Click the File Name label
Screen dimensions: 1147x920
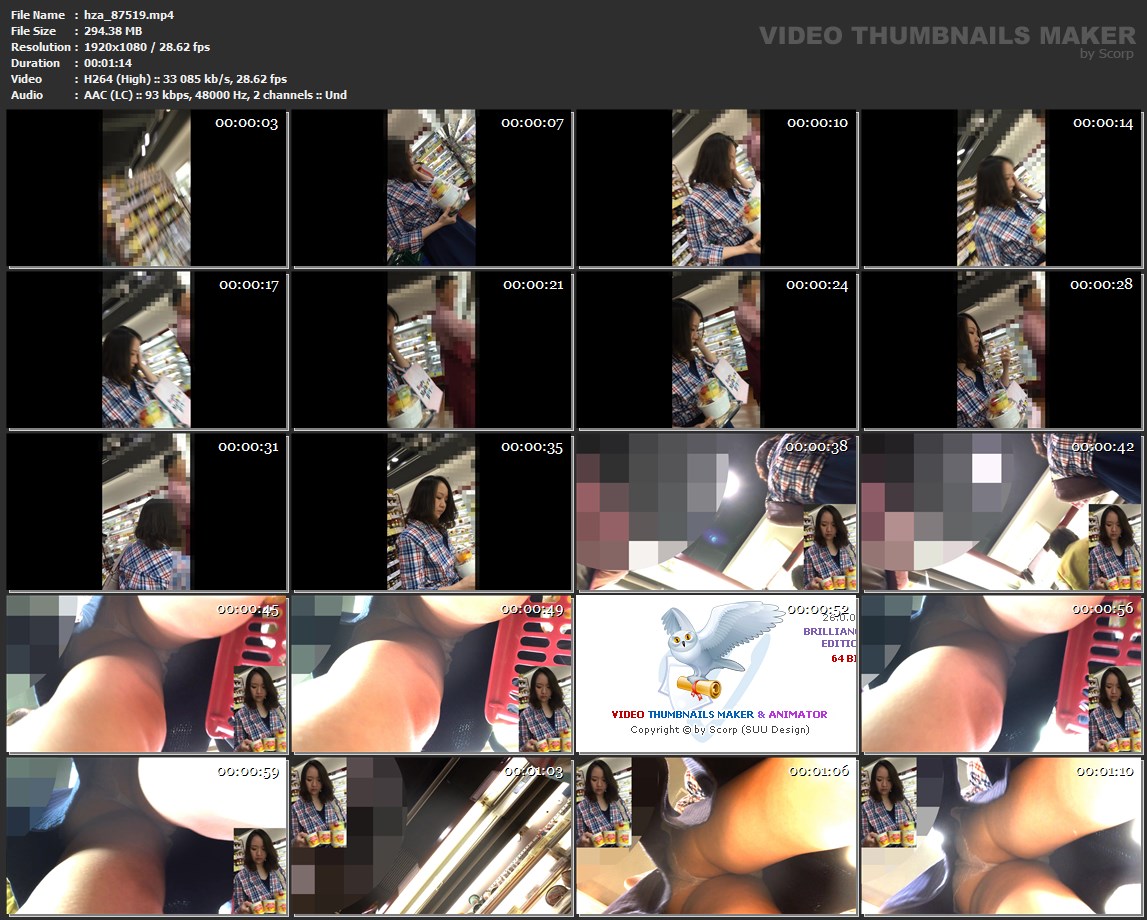click(x=37, y=15)
